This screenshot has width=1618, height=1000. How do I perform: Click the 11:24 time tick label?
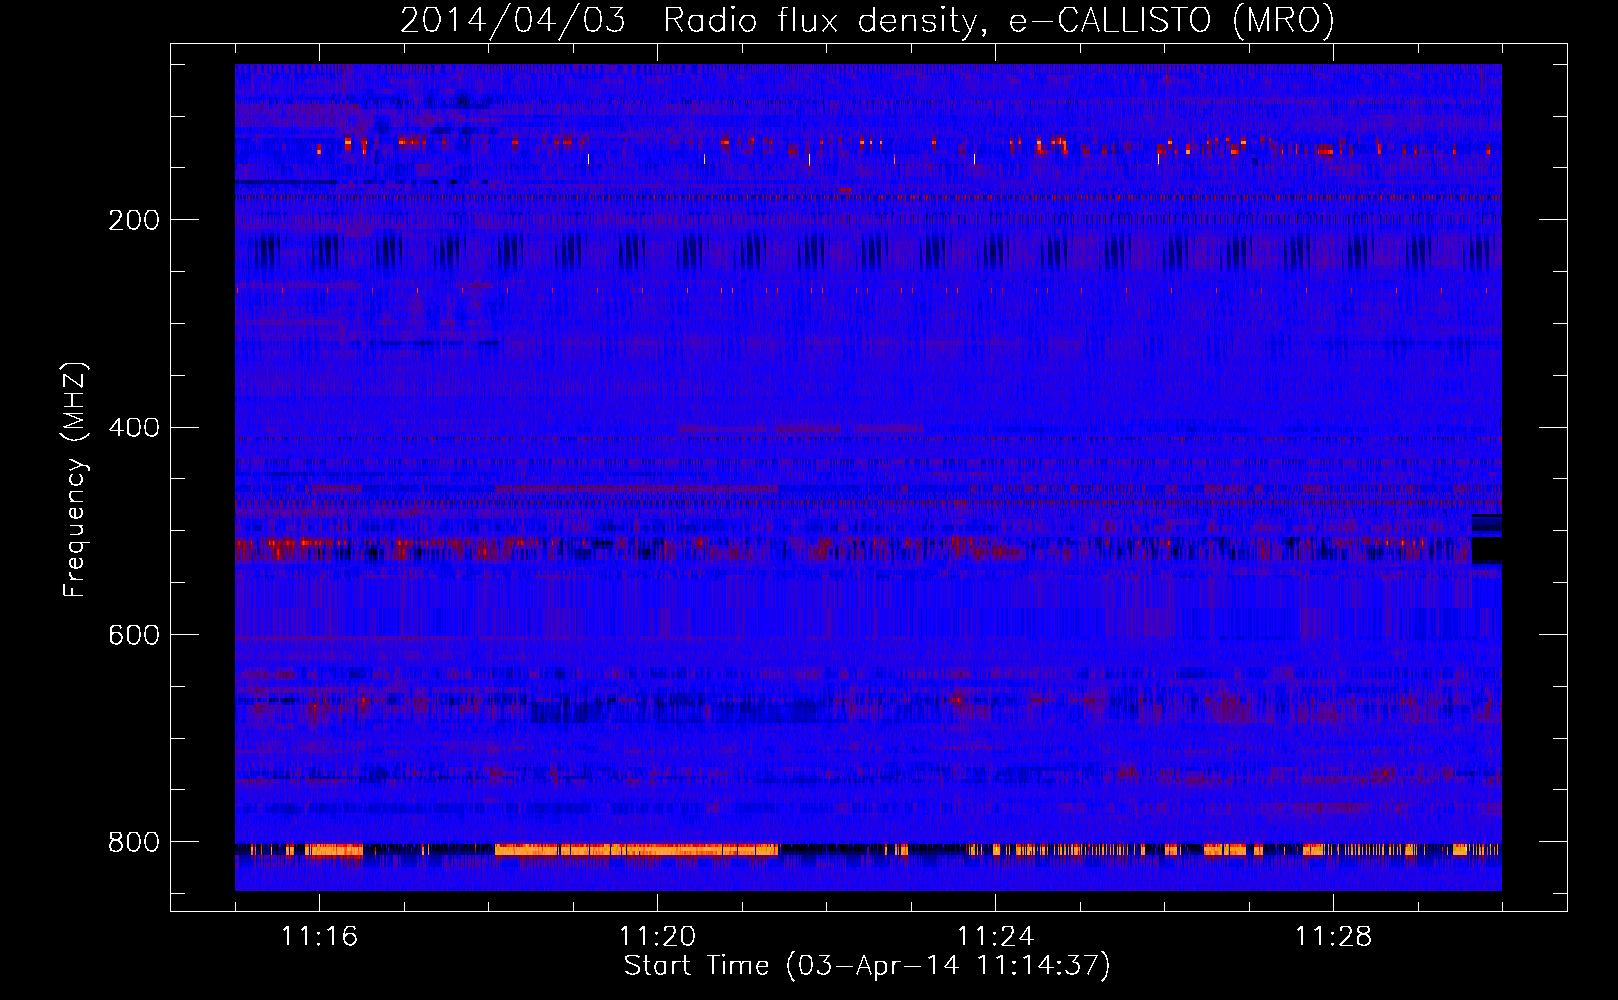(x=995, y=937)
